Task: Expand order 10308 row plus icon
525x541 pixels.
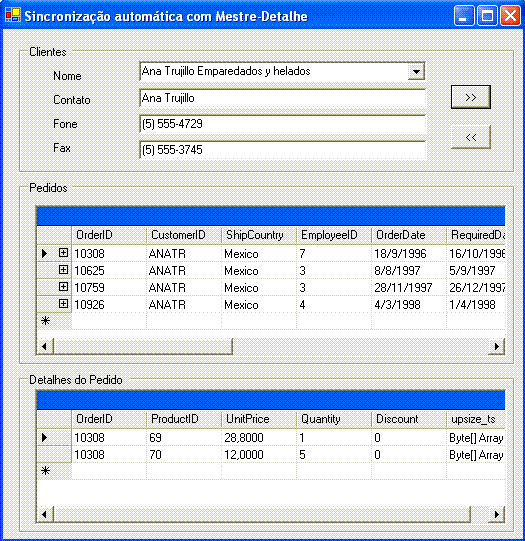Action: [x=63, y=253]
